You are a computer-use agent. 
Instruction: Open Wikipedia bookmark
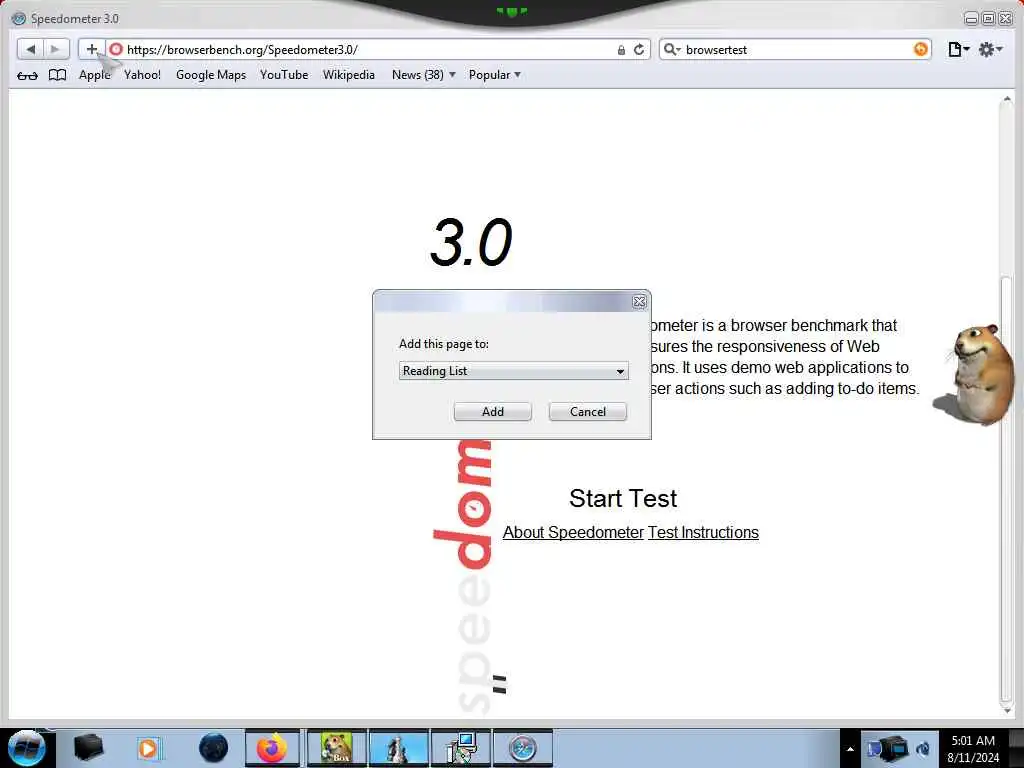click(x=349, y=75)
